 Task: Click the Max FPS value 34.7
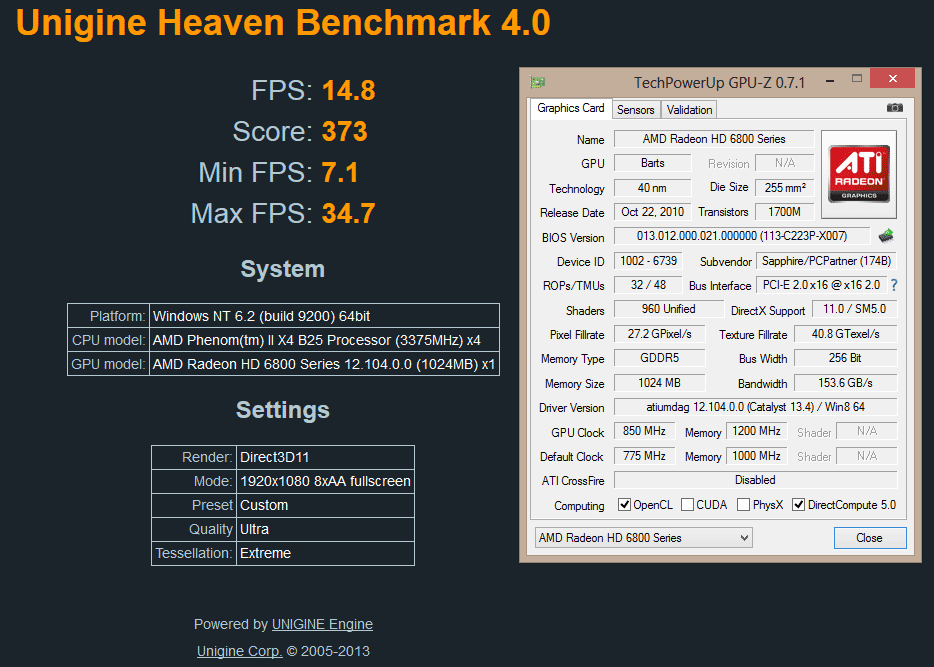coord(348,213)
